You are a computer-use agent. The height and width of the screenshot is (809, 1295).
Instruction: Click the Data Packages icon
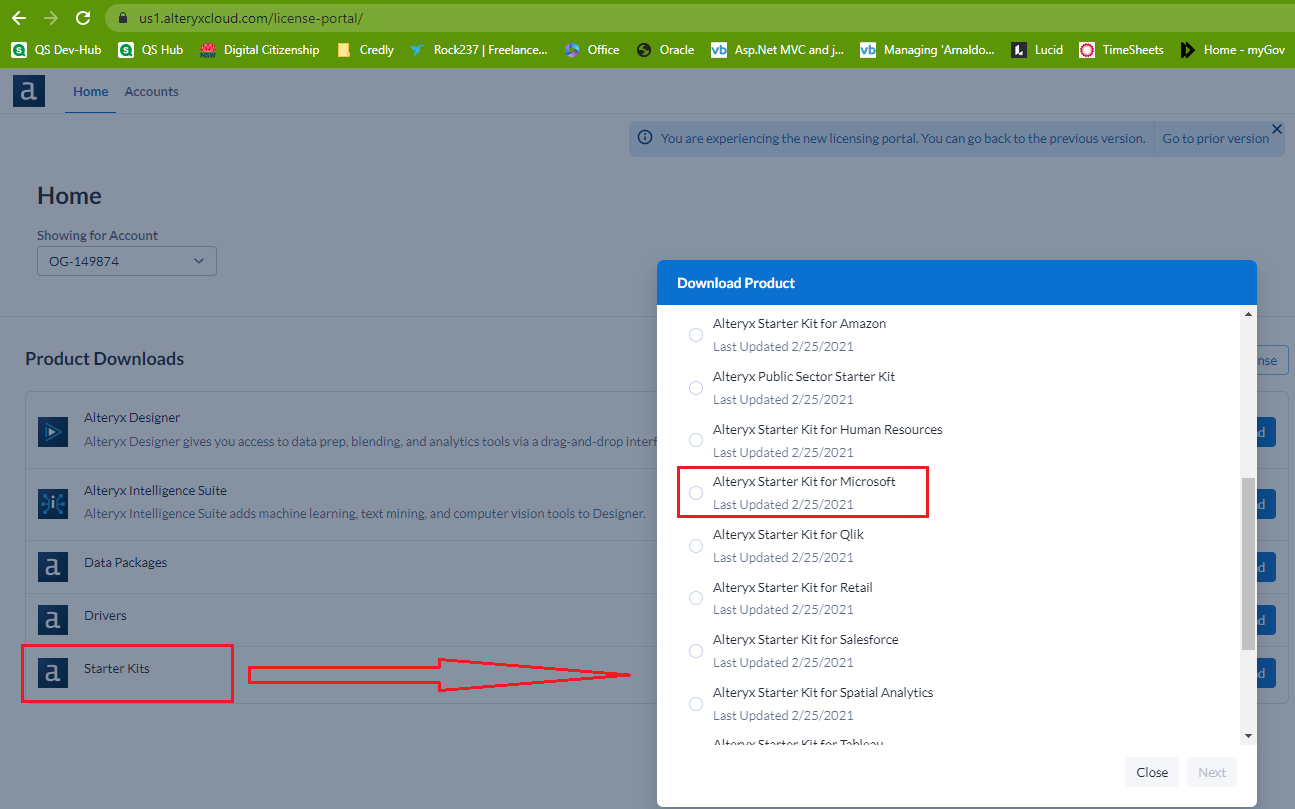(52, 567)
